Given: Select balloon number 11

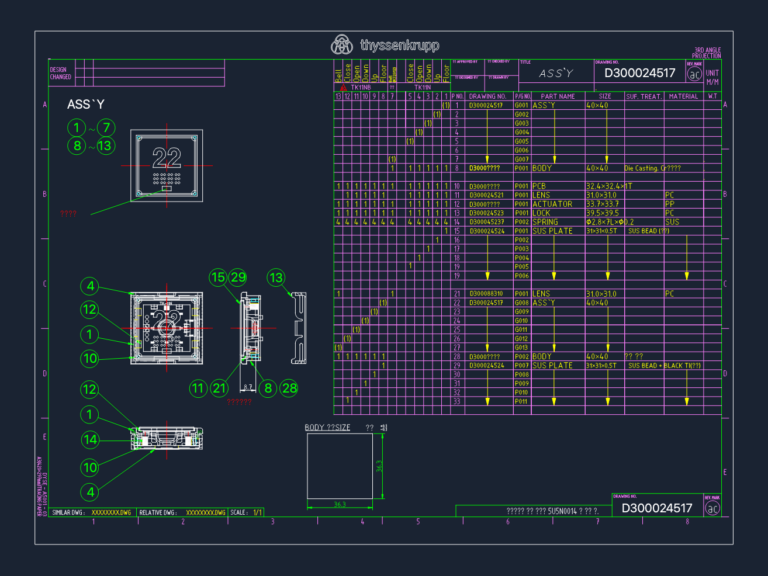Looking at the screenshot, I should pyautogui.click(x=198, y=388).
